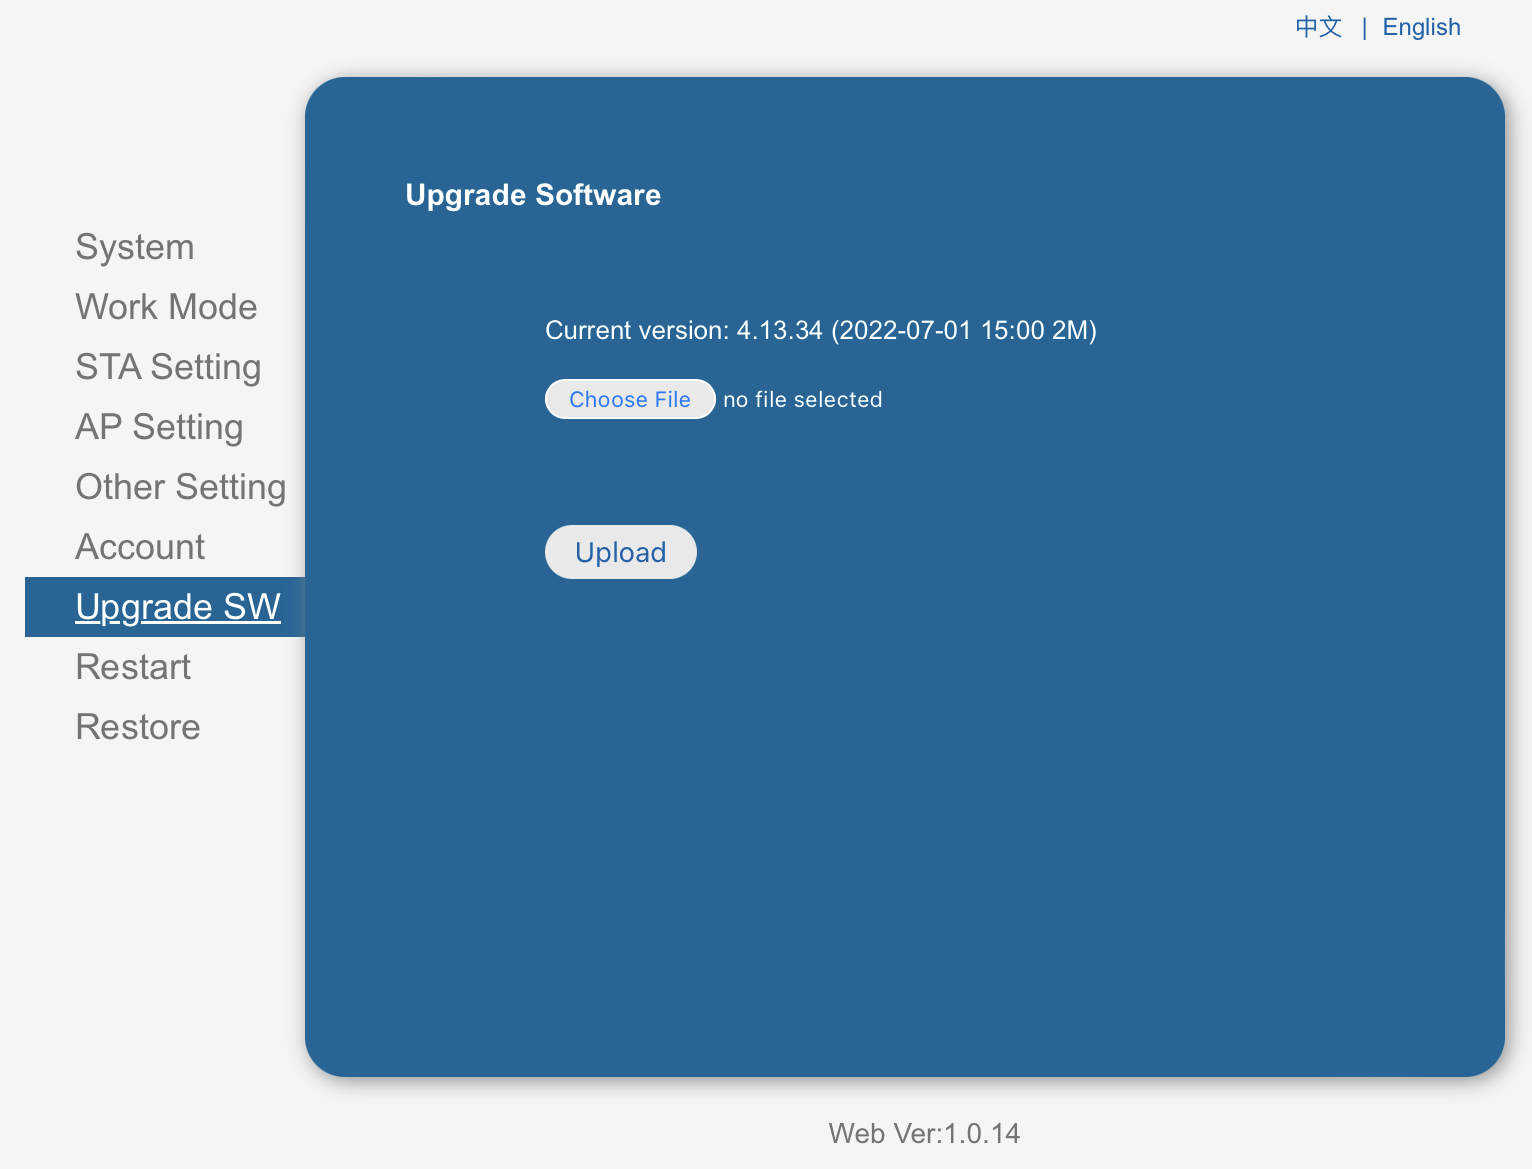This screenshot has width=1532, height=1169.
Task: Go to Work Mode settings
Action: pos(166,307)
